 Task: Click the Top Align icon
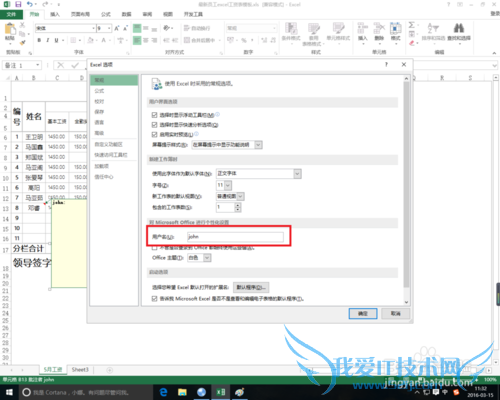pyautogui.click(x=137, y=28)
